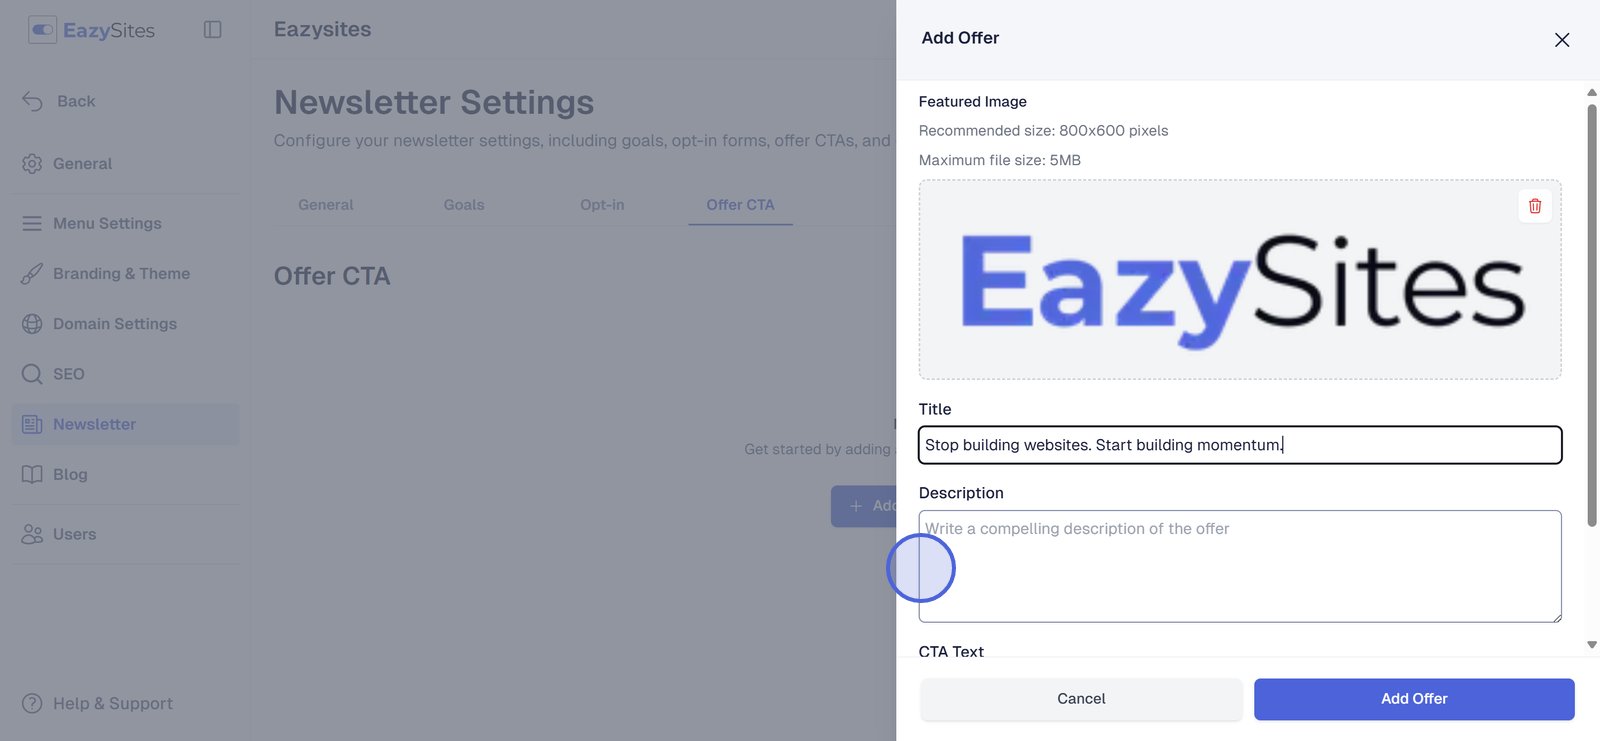This screenshot has width=1600, height=741.
Task: Select the General newsletter tab
Action: coord(326,205)
